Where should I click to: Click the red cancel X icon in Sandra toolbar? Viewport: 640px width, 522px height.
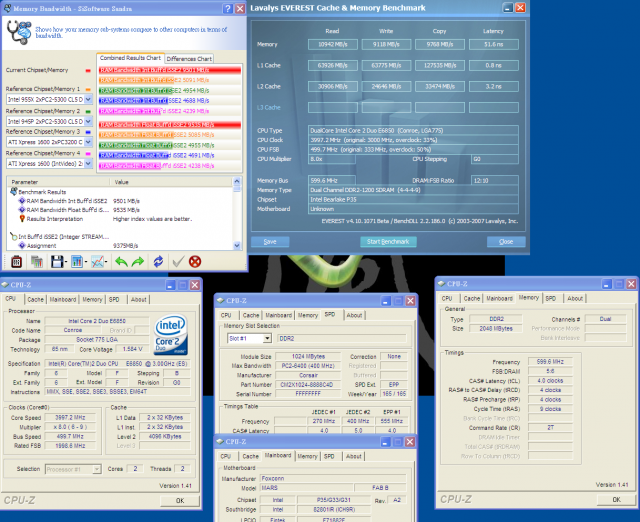pyautogui.click(x=195, y=262)
